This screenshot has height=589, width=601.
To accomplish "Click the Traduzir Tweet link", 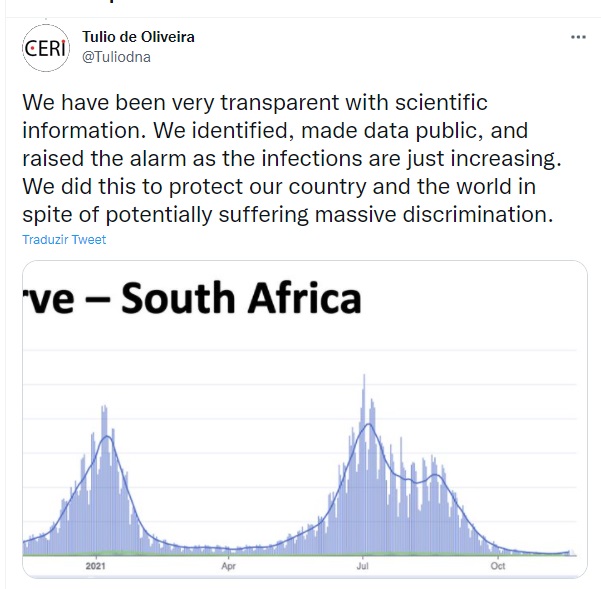I will [64, 240].
